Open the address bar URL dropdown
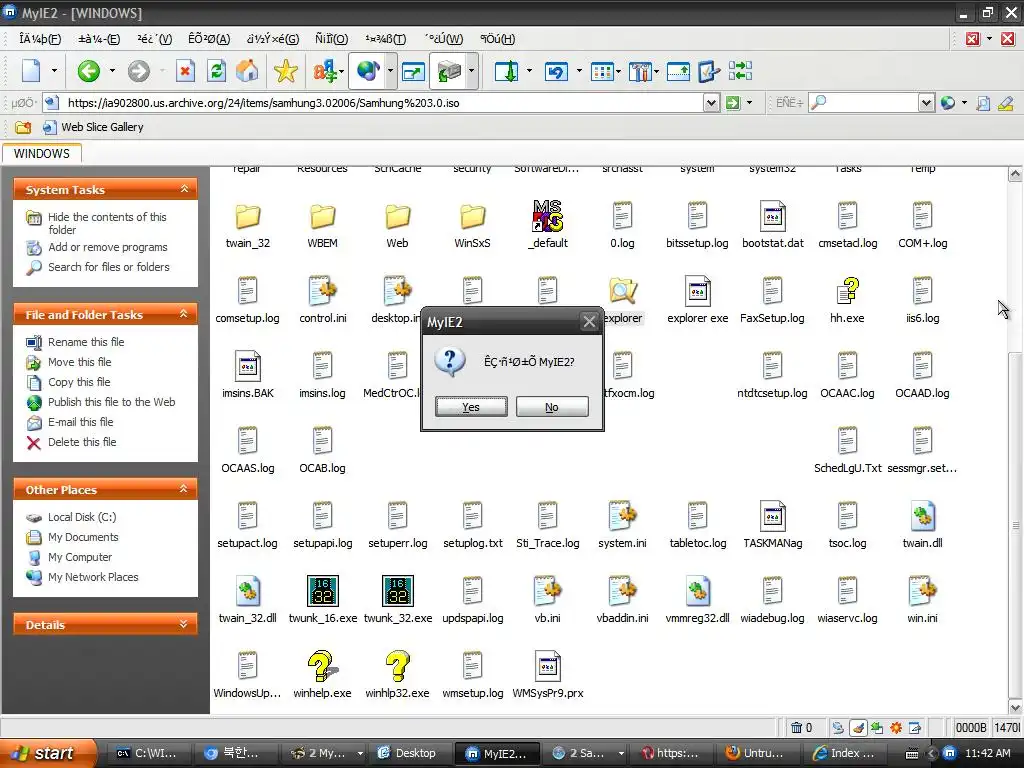 [711, 103]
